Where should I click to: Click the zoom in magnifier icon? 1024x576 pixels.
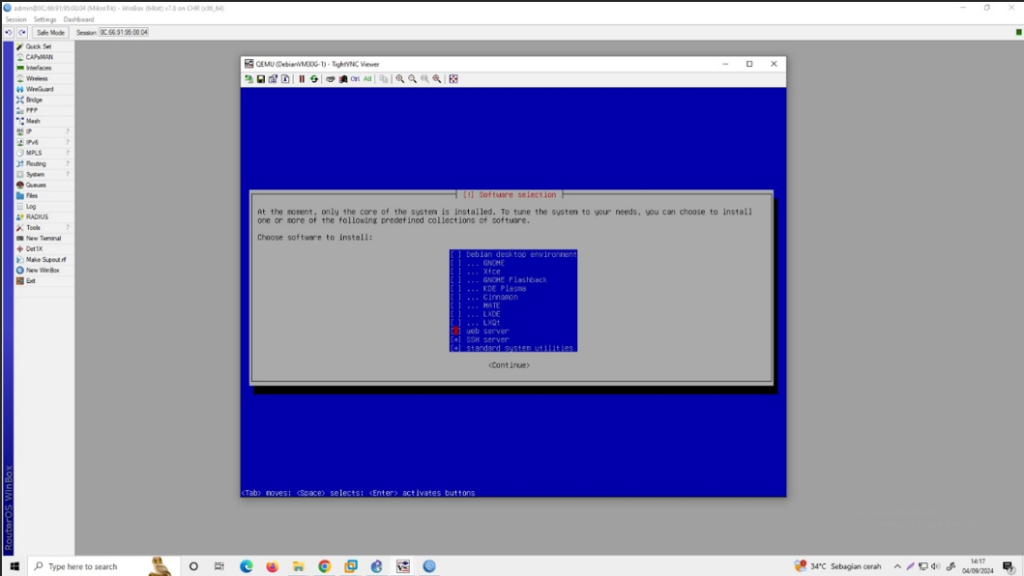400,79
